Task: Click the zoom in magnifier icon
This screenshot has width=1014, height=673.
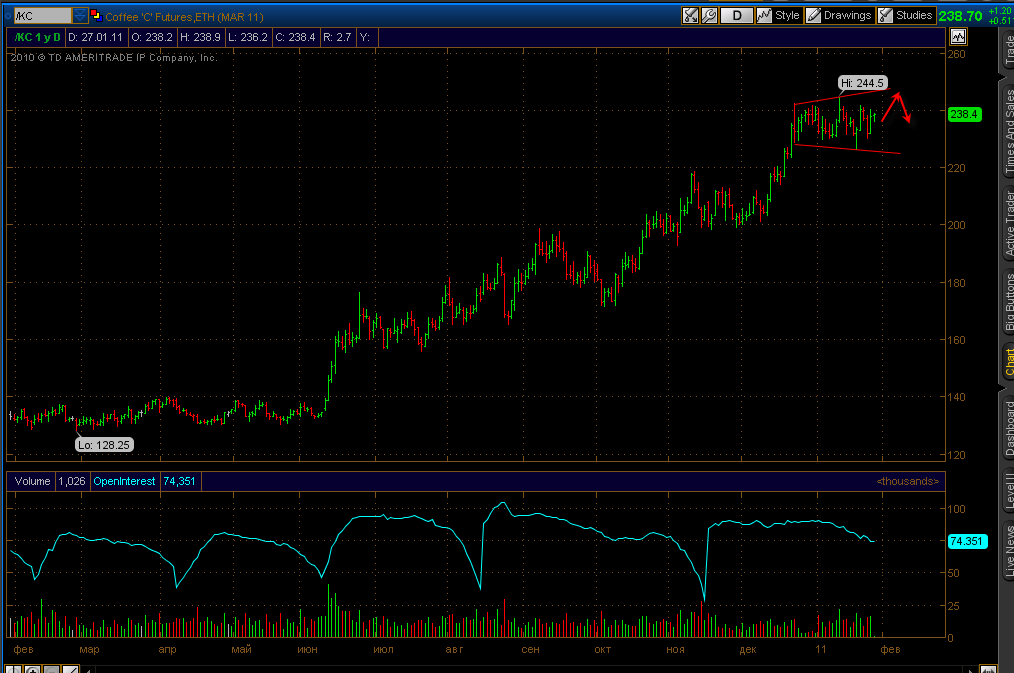Action: pyautogui.click(x=33, y=670)
